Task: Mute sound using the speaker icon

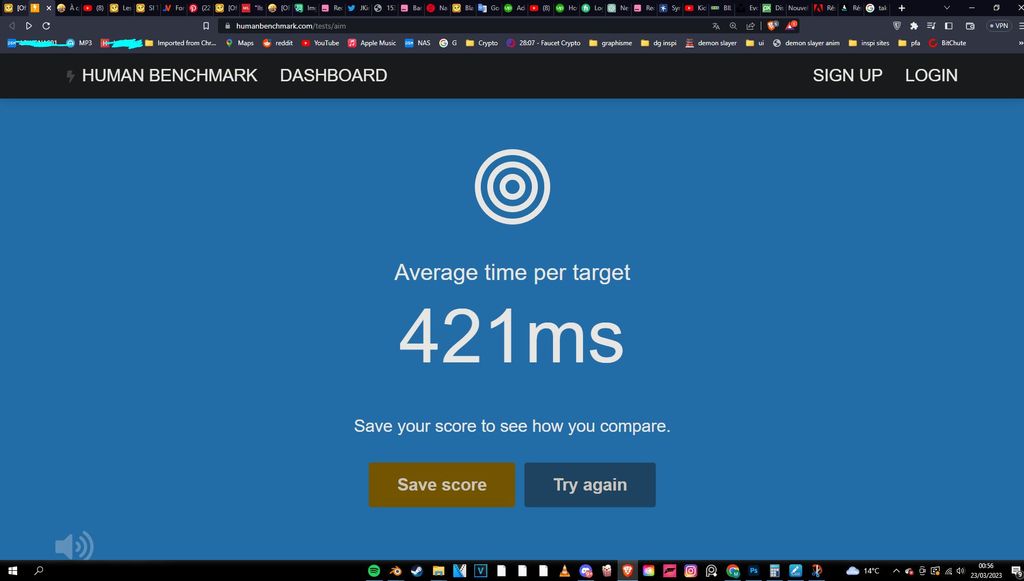Action: click(x=73, y=546)
